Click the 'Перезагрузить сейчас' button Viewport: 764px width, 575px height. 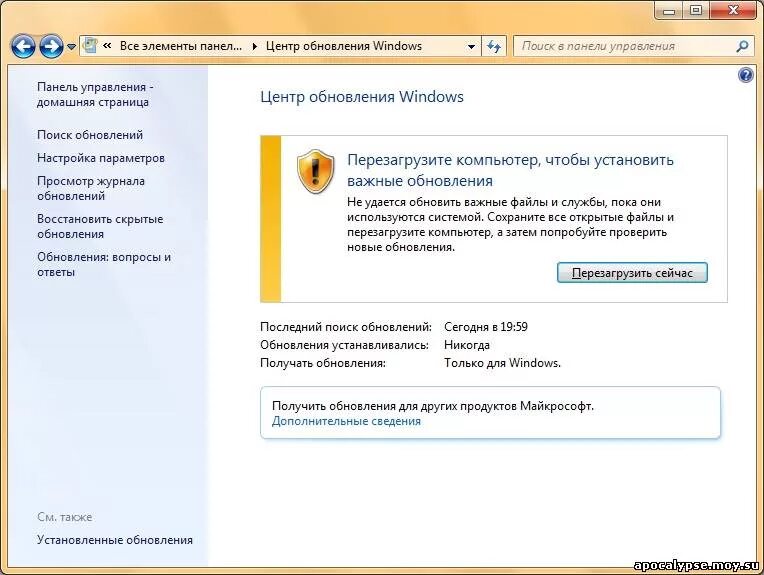click(x=632, y=273)
